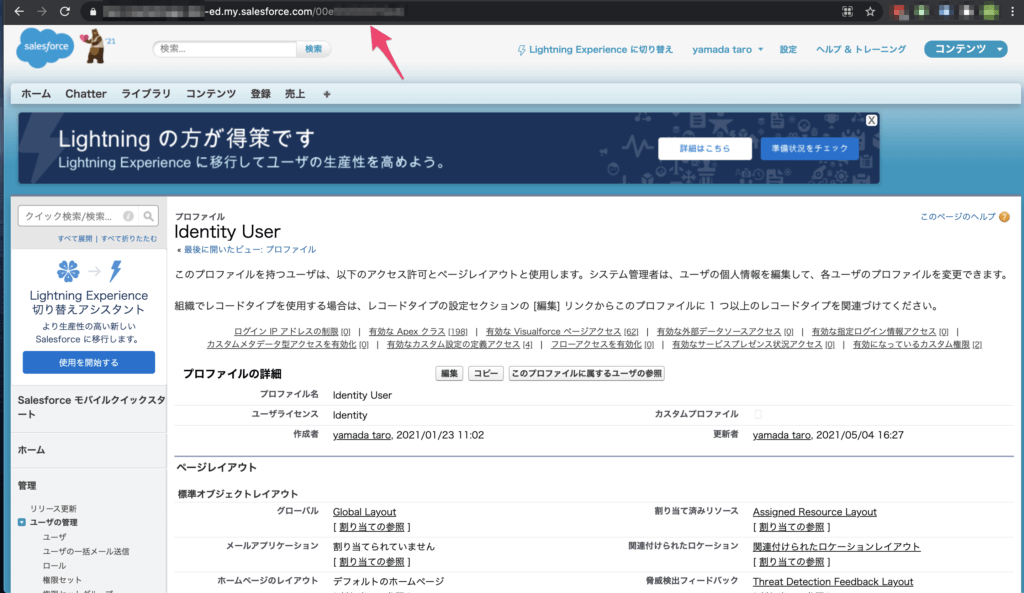Screen dimensions: 1024x593
Task: Switch to the Chatter tab
Action: click(85, 93)
